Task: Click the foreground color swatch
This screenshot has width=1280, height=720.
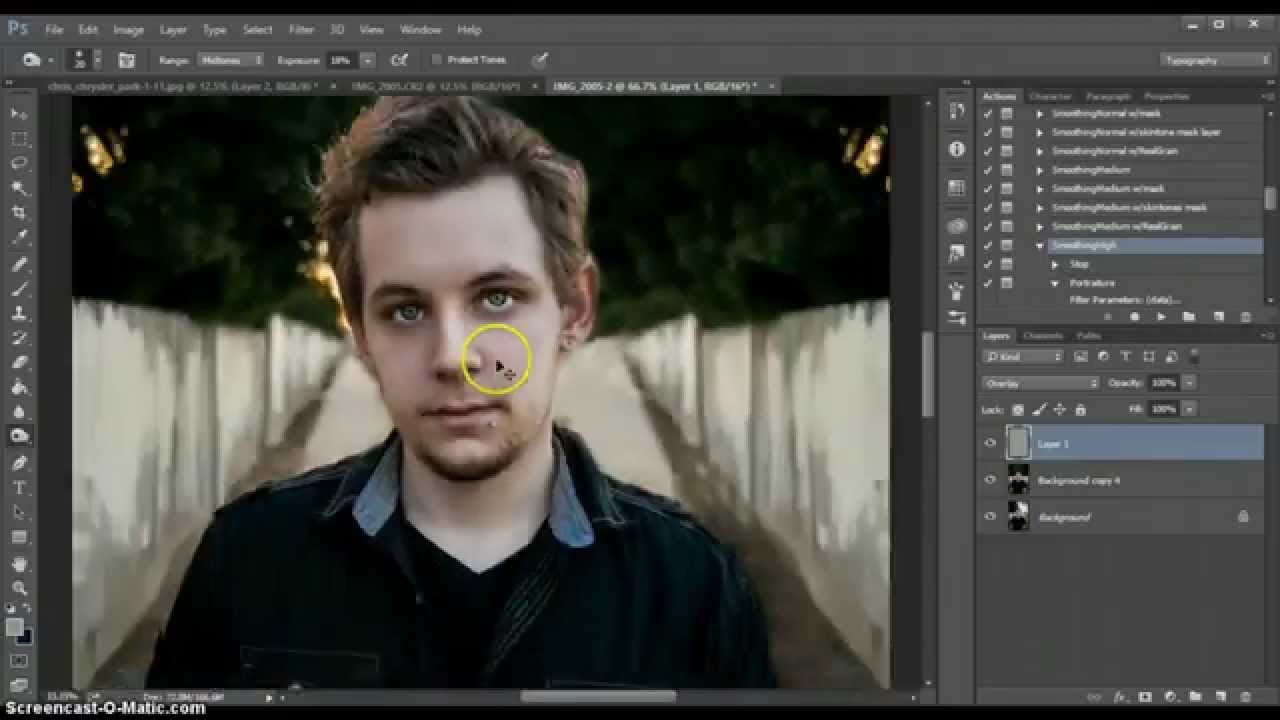Action: tap(15, 627)
